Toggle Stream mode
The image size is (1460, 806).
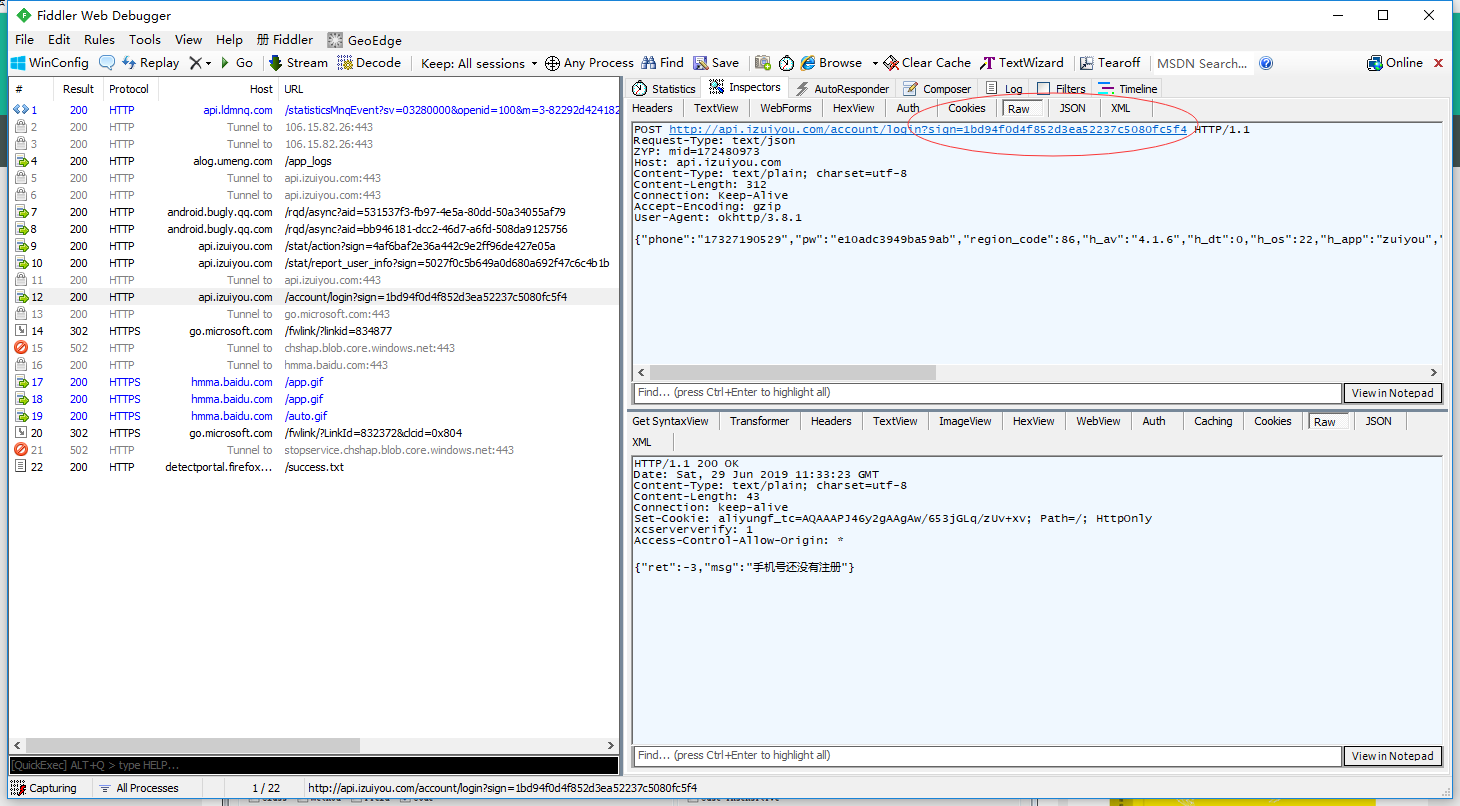pos(298,63)
